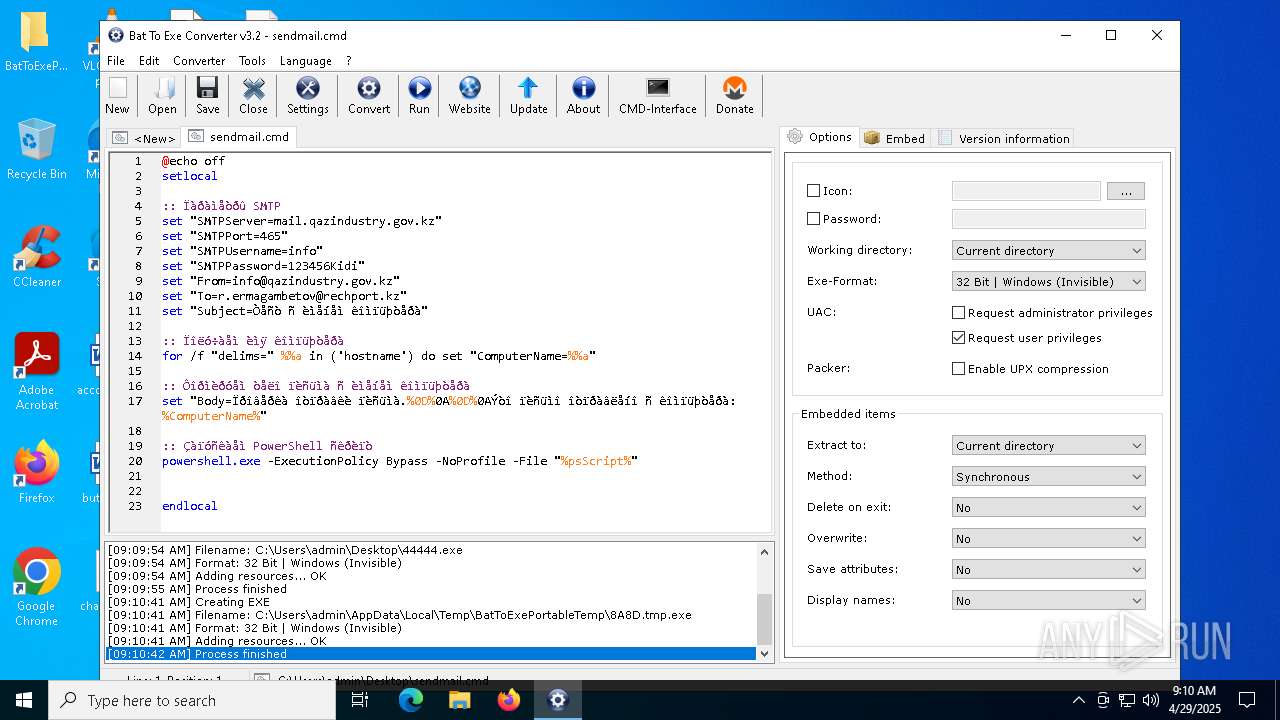This screenshot has width=1280, height=720.
Task: Open Task View on the taskbar
Action: tap(360, 700)
